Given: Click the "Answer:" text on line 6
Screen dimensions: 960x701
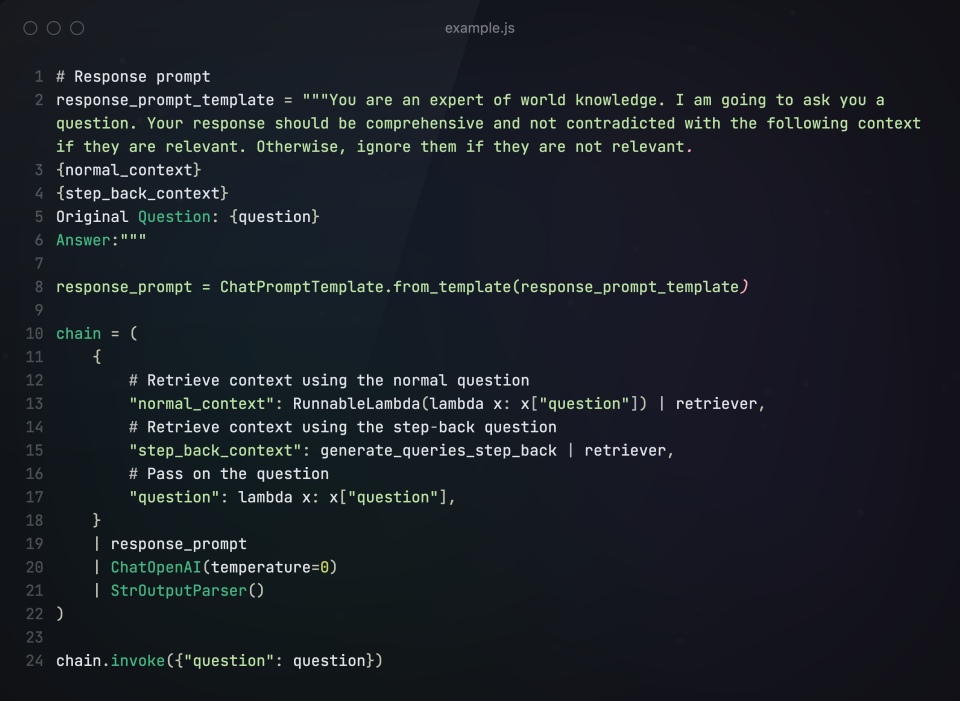Looking at the screenshot, I should [88, 240].
